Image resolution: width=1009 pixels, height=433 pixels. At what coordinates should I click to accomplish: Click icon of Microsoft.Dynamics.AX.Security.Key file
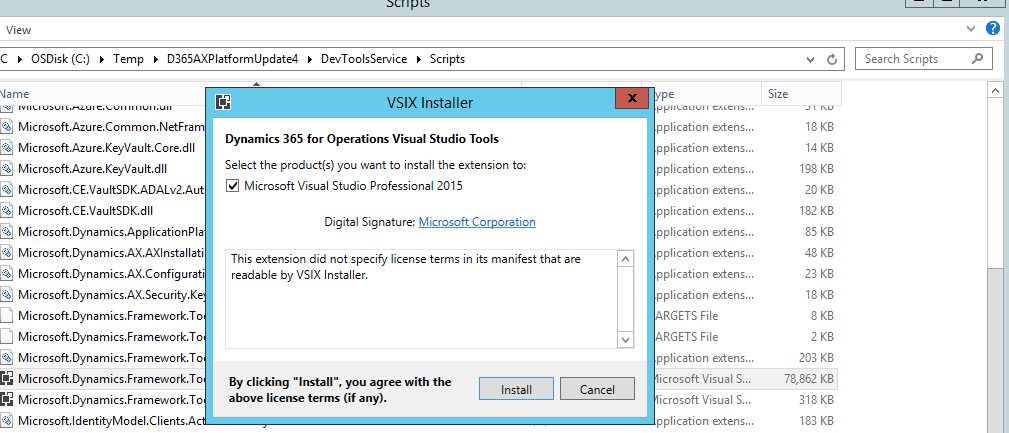(6, 295)
